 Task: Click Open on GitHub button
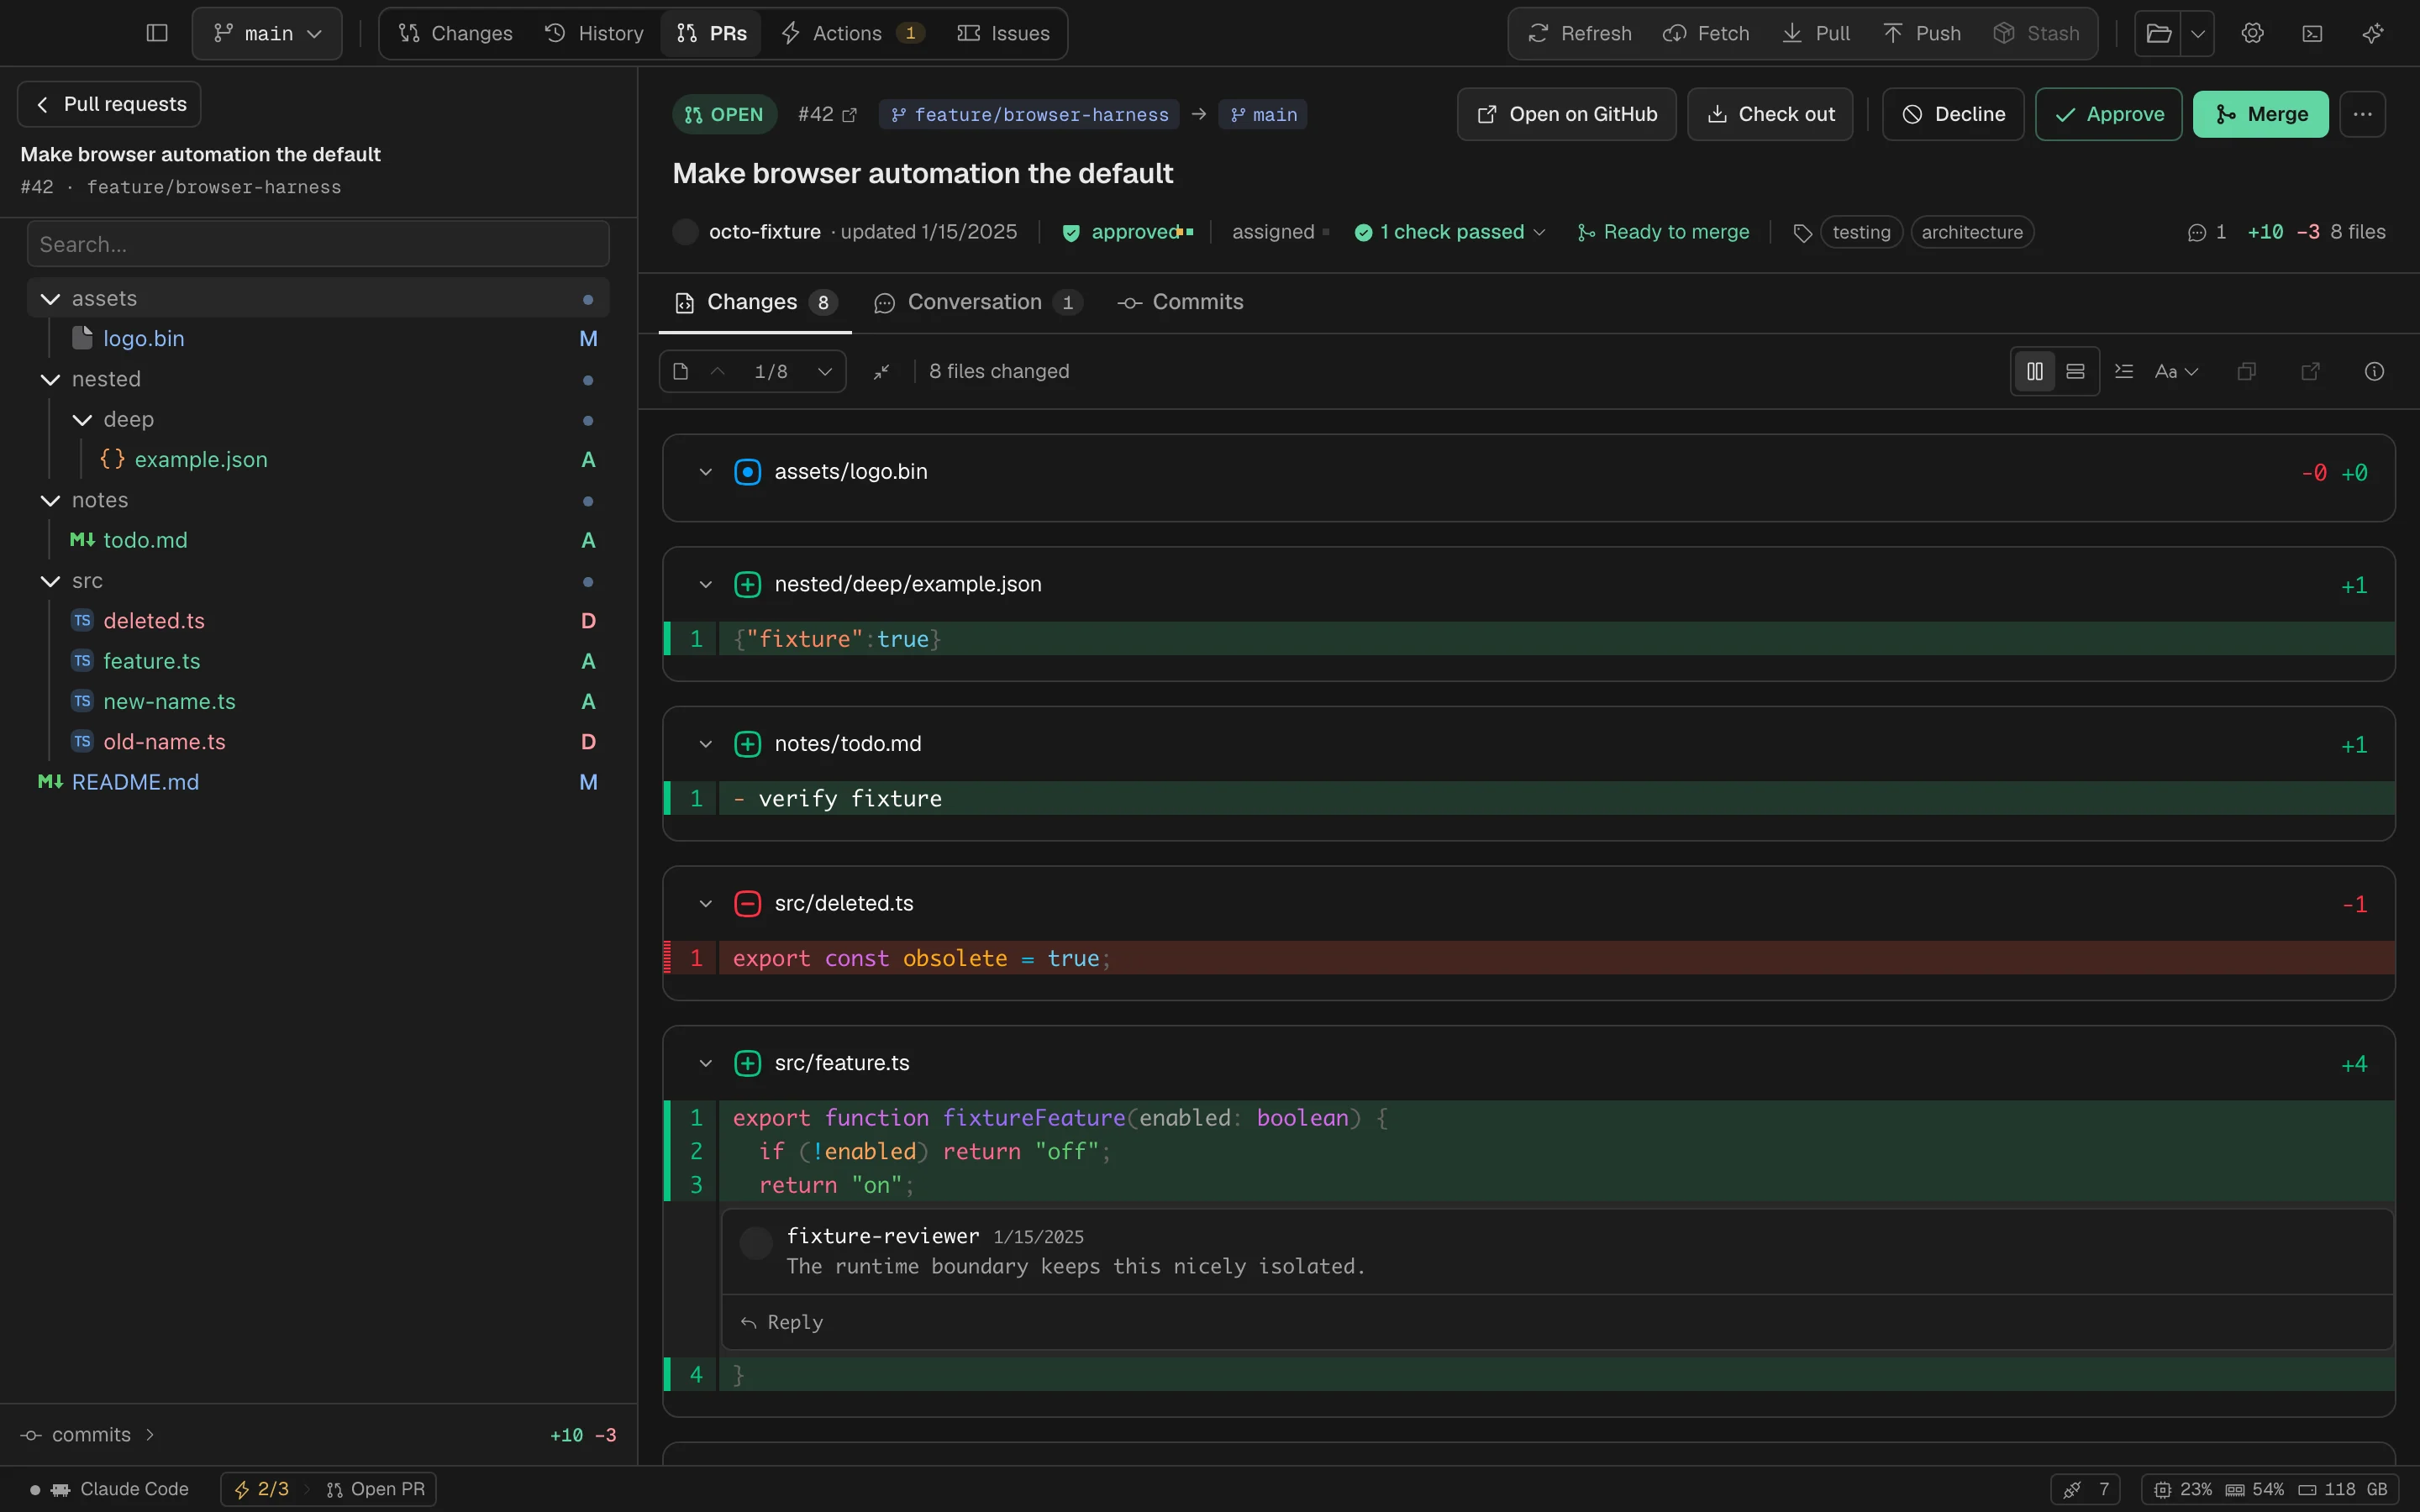tap(1566, 114)
